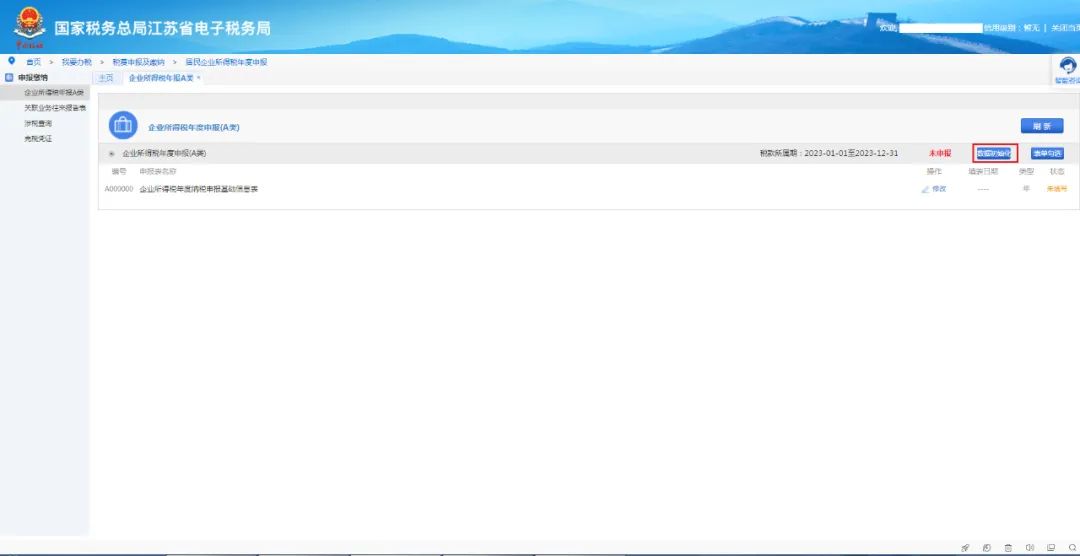
Task: Open 我要办税 breadcrumb link
Action: (76, 62)
